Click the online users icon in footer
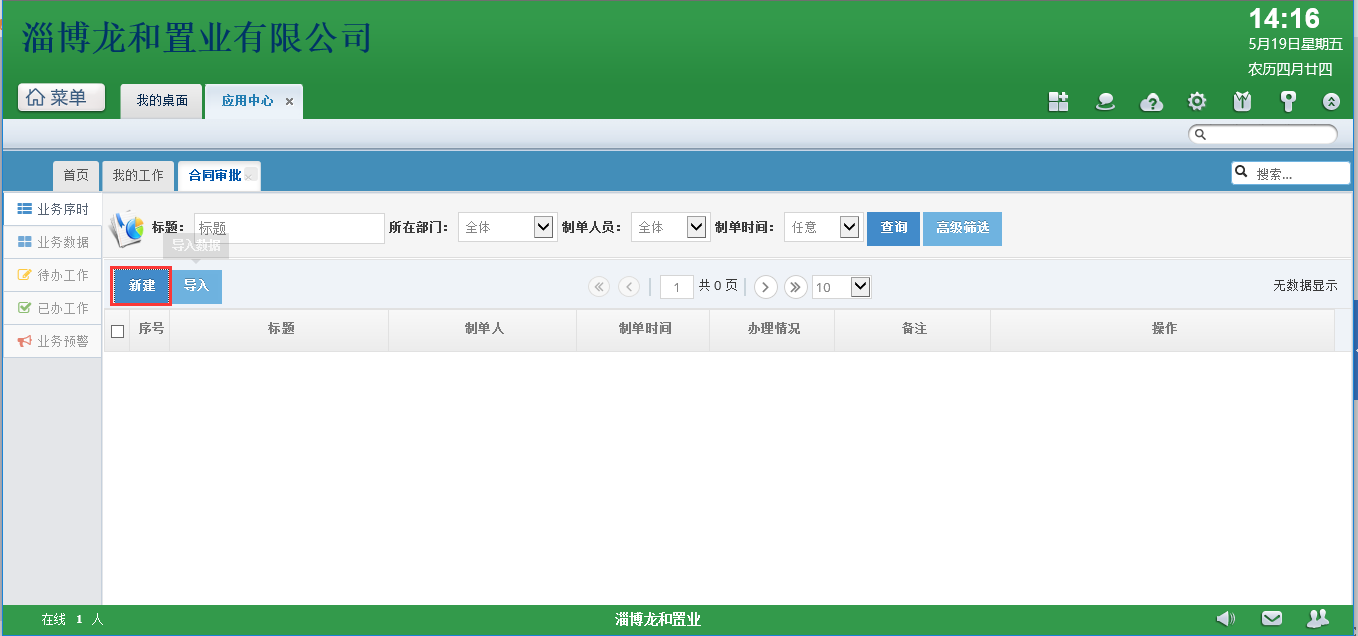This screenshot has height=636, width=1358. click(1318, 619)
